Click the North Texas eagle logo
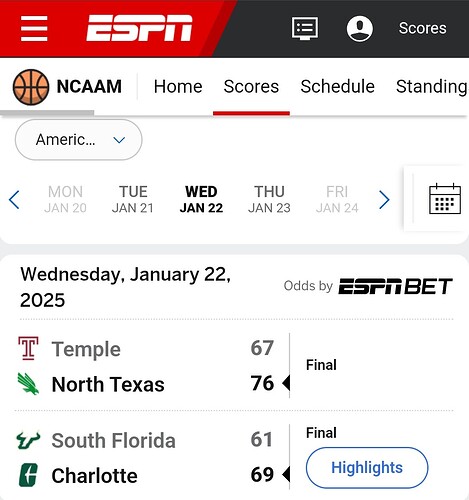 tap(28, 384)
